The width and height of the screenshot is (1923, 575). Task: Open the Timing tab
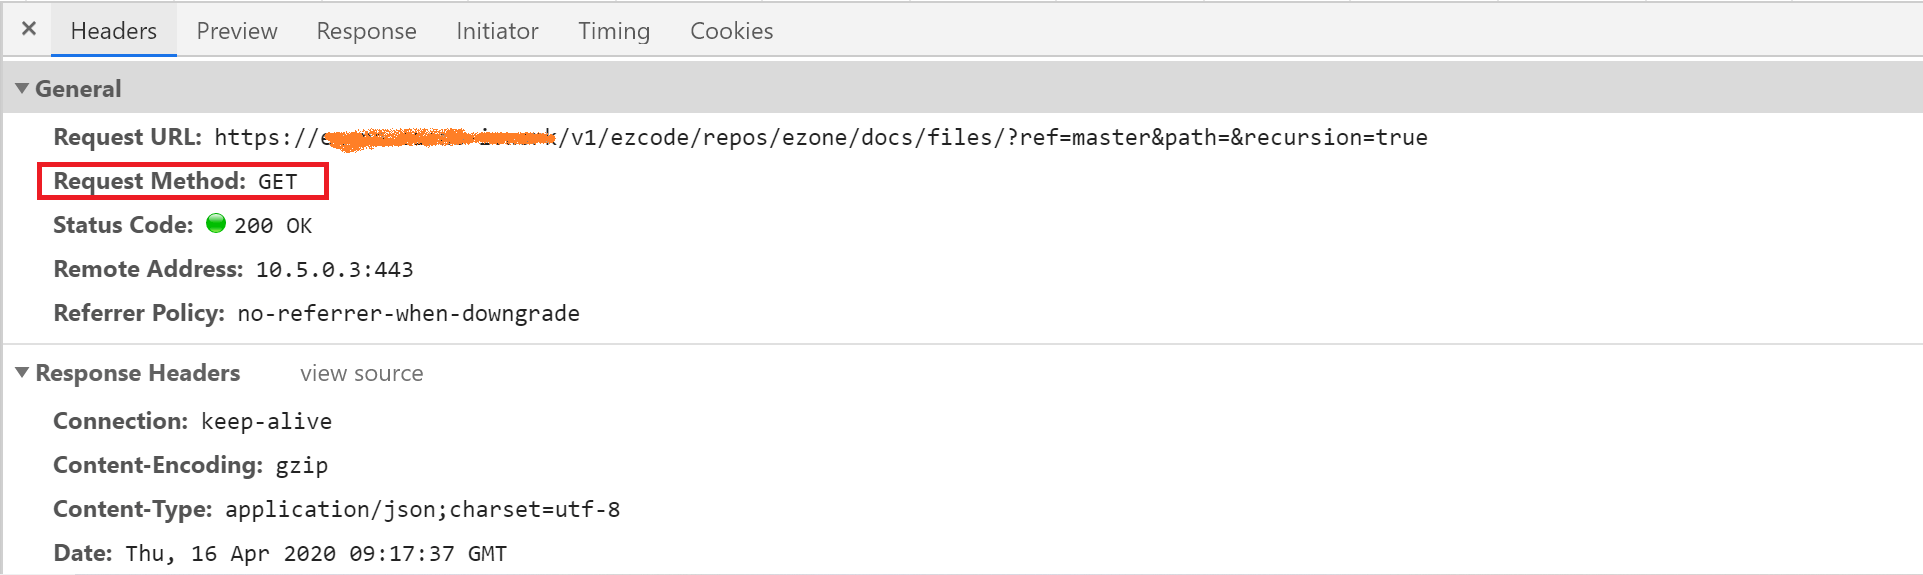tap(614, 31)
